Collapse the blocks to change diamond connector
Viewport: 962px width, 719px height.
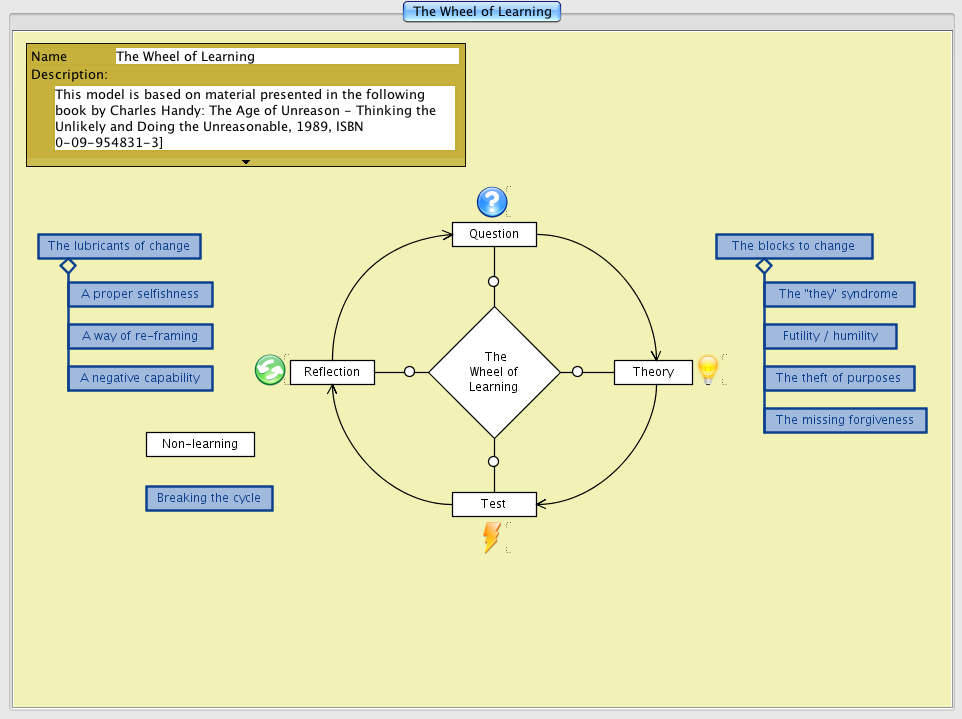[764, 266]
